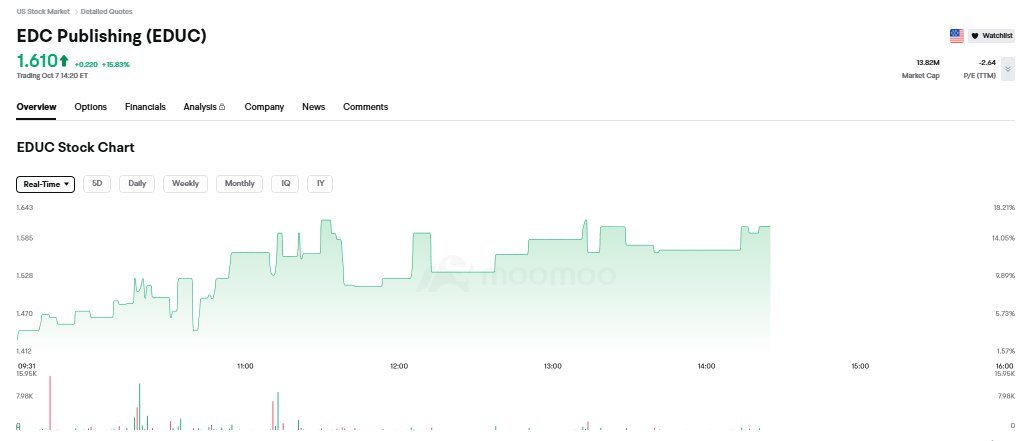Click the tall red volume bar near open
The width and height of the screenshot is (1030, 441).
pos(50,403)
